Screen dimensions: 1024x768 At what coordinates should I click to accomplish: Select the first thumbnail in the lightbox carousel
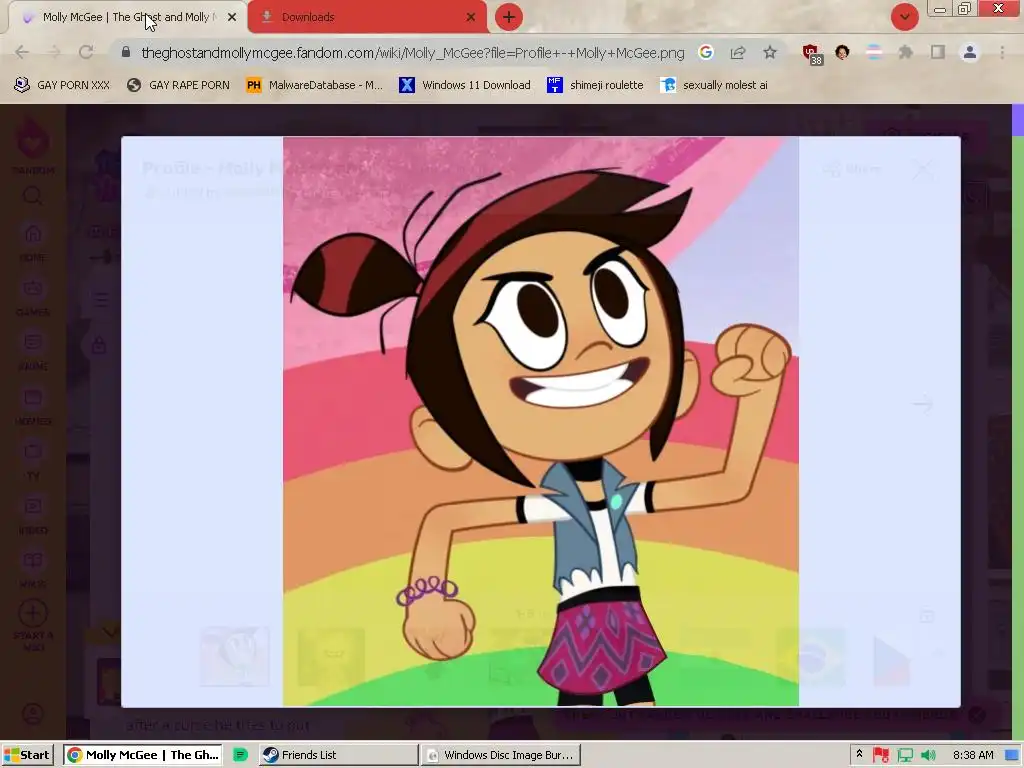tap(234, 656)
